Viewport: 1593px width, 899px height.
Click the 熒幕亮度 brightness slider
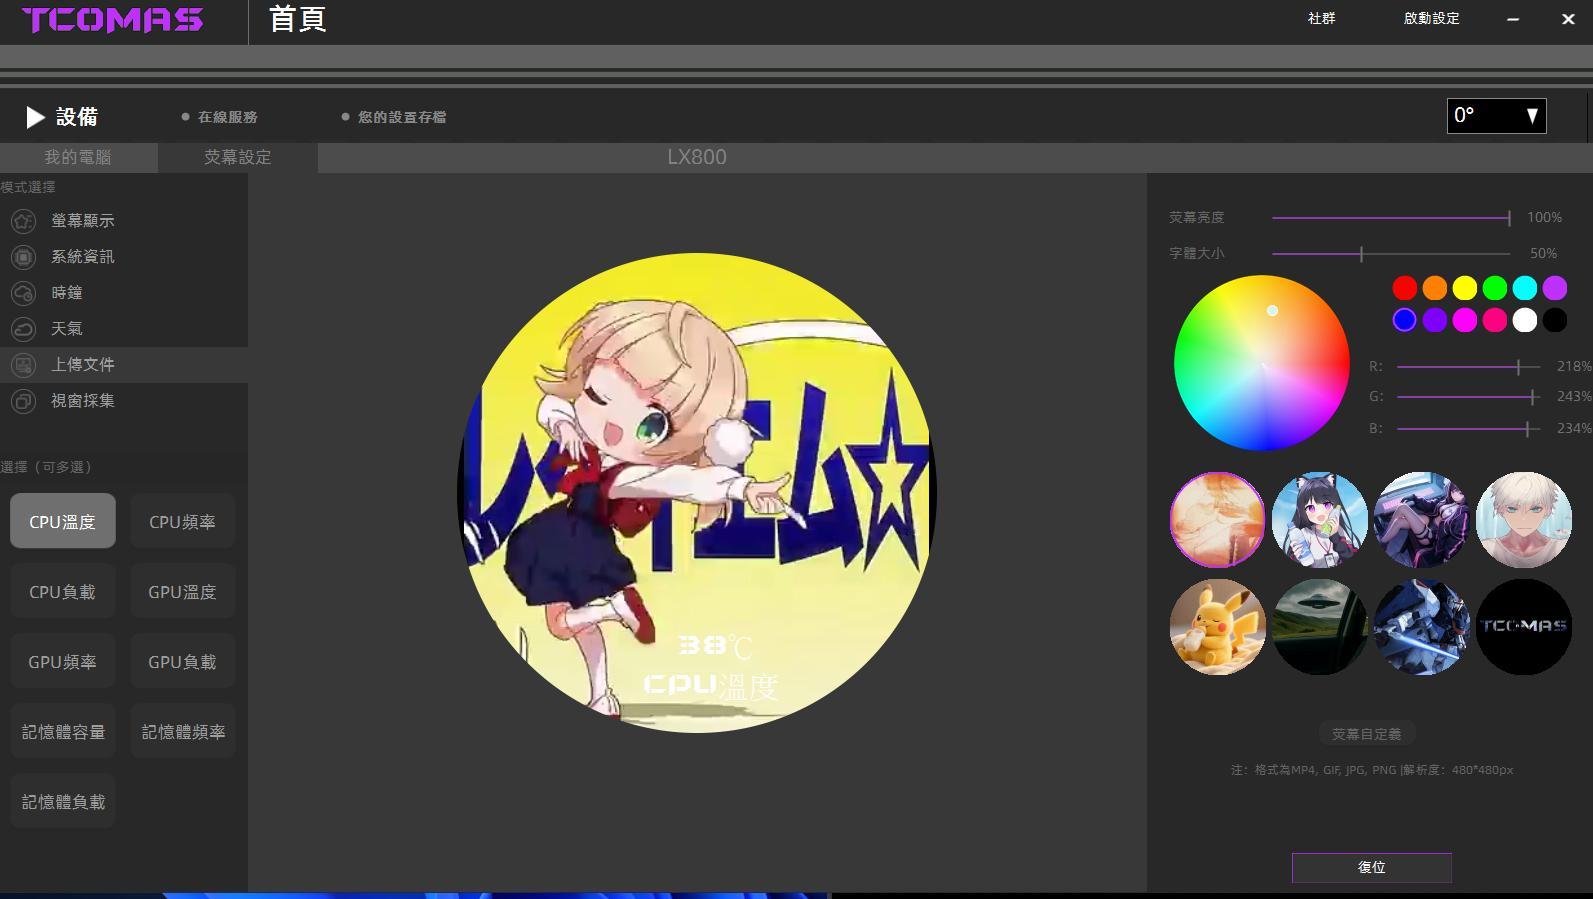[1390, 218]
